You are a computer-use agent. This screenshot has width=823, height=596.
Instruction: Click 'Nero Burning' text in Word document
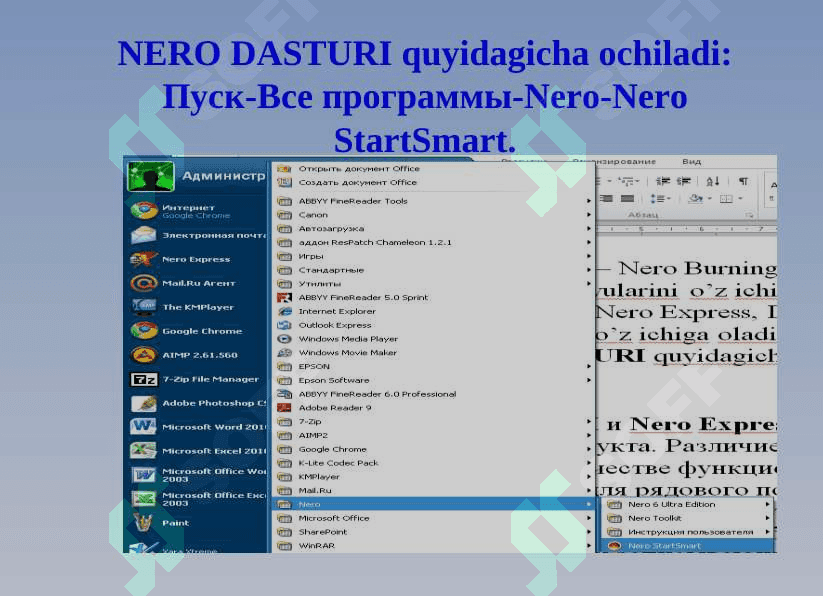coord(698,268)
